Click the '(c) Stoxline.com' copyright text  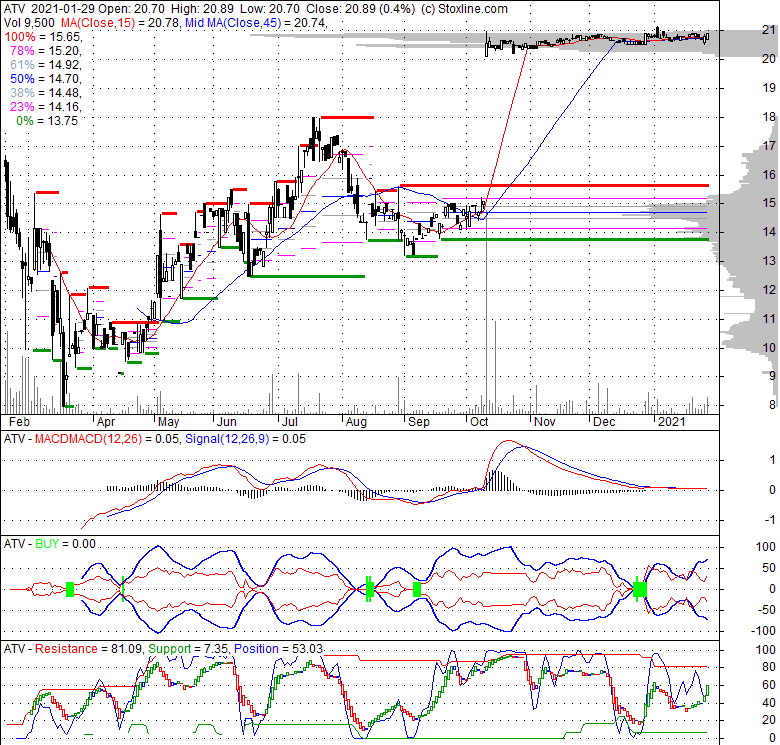tap(464, 9)
